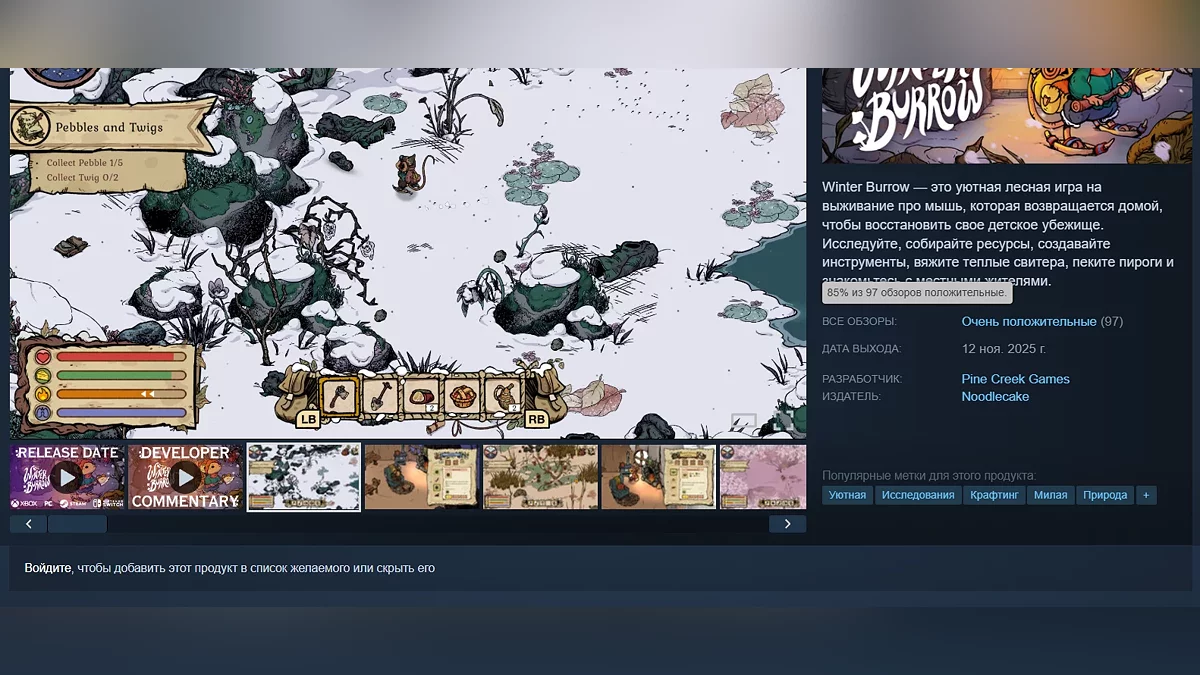Click the Исследования tag
The width and height of the screenshot is (1200, 675).
point(918,495)
